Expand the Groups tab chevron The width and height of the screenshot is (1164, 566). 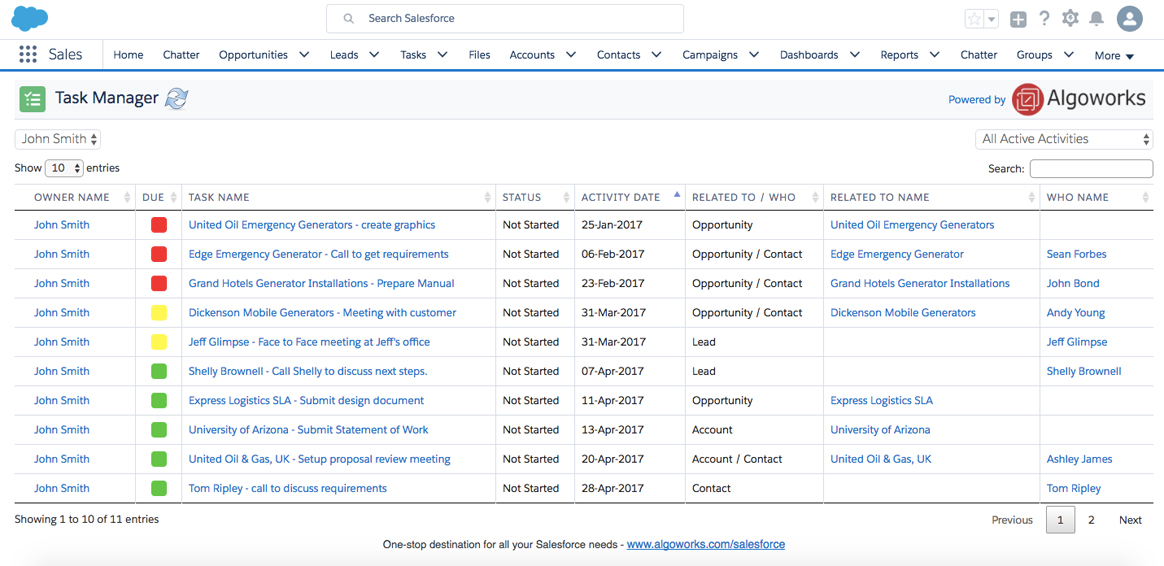[1069, 55]
